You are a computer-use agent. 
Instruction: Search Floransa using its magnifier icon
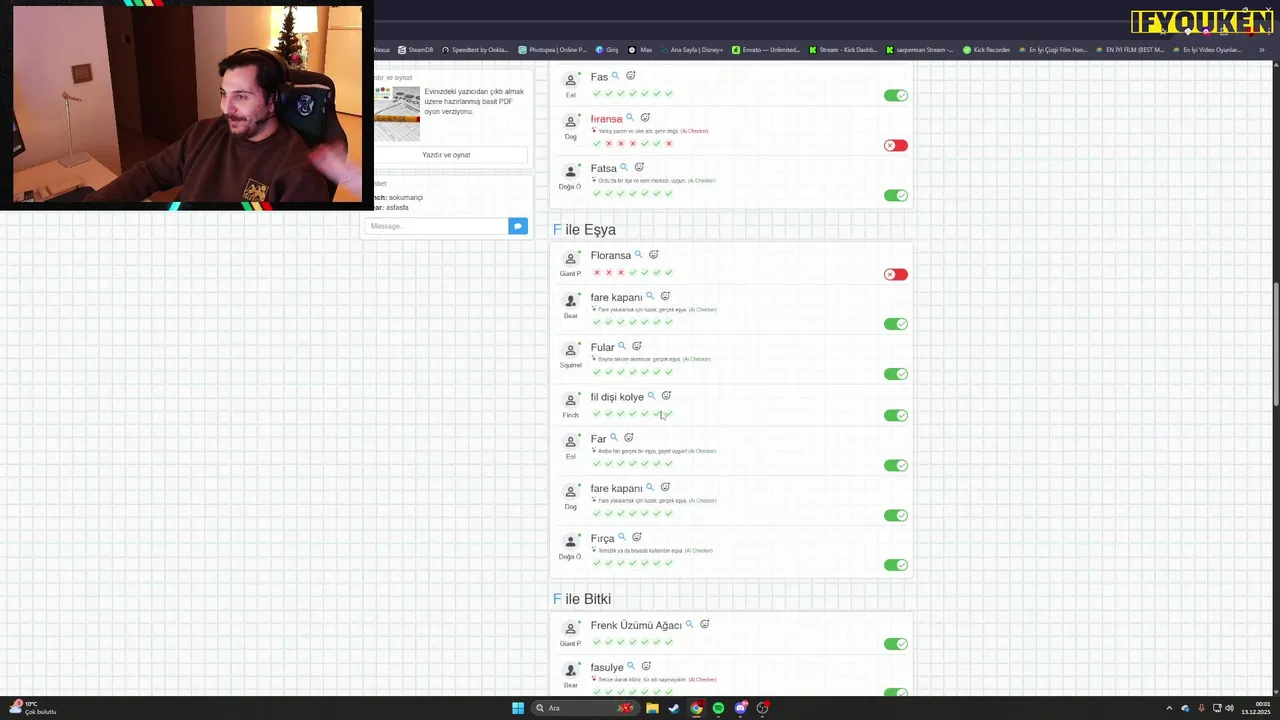(x=639, y=255)
